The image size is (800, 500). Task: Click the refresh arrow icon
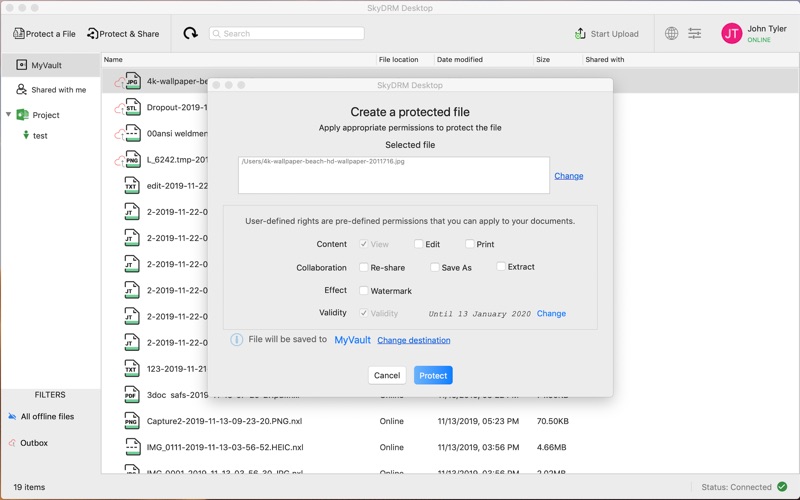click(x=190, y=34)
